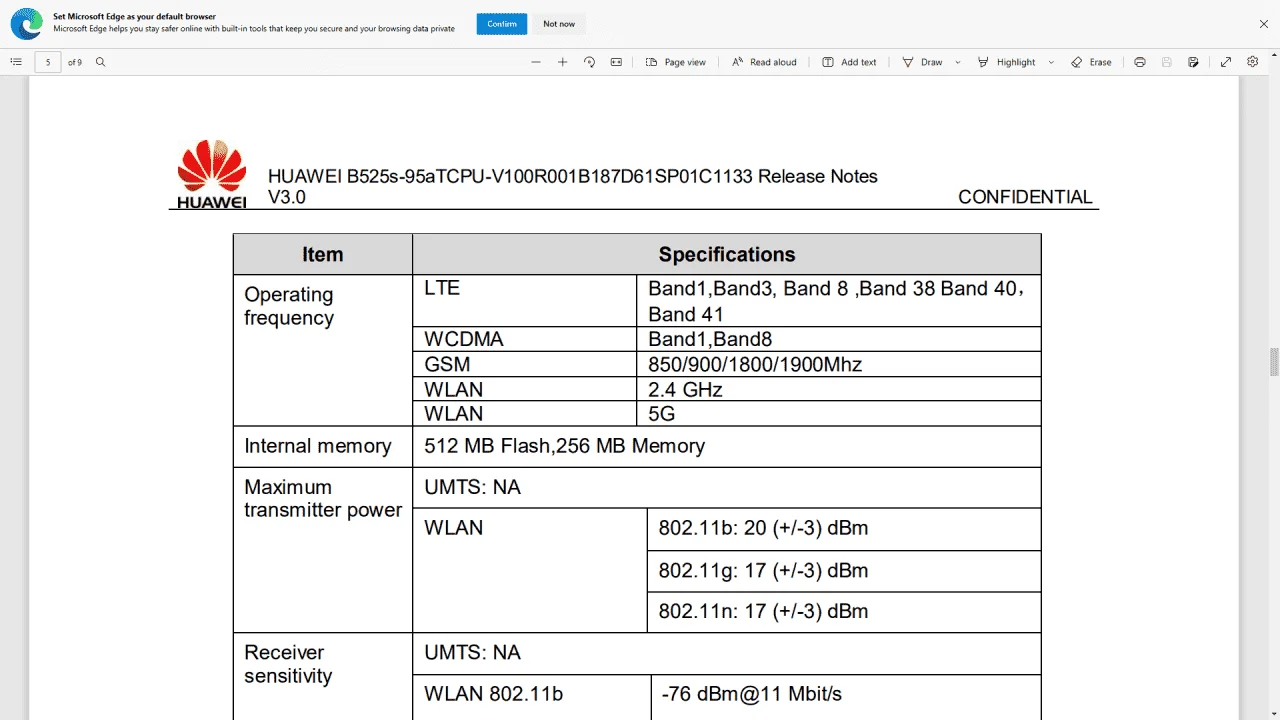Dismiss the default browser banner
The width and height of the screenshot is (1280, 720).
(x=1264, y=24)
